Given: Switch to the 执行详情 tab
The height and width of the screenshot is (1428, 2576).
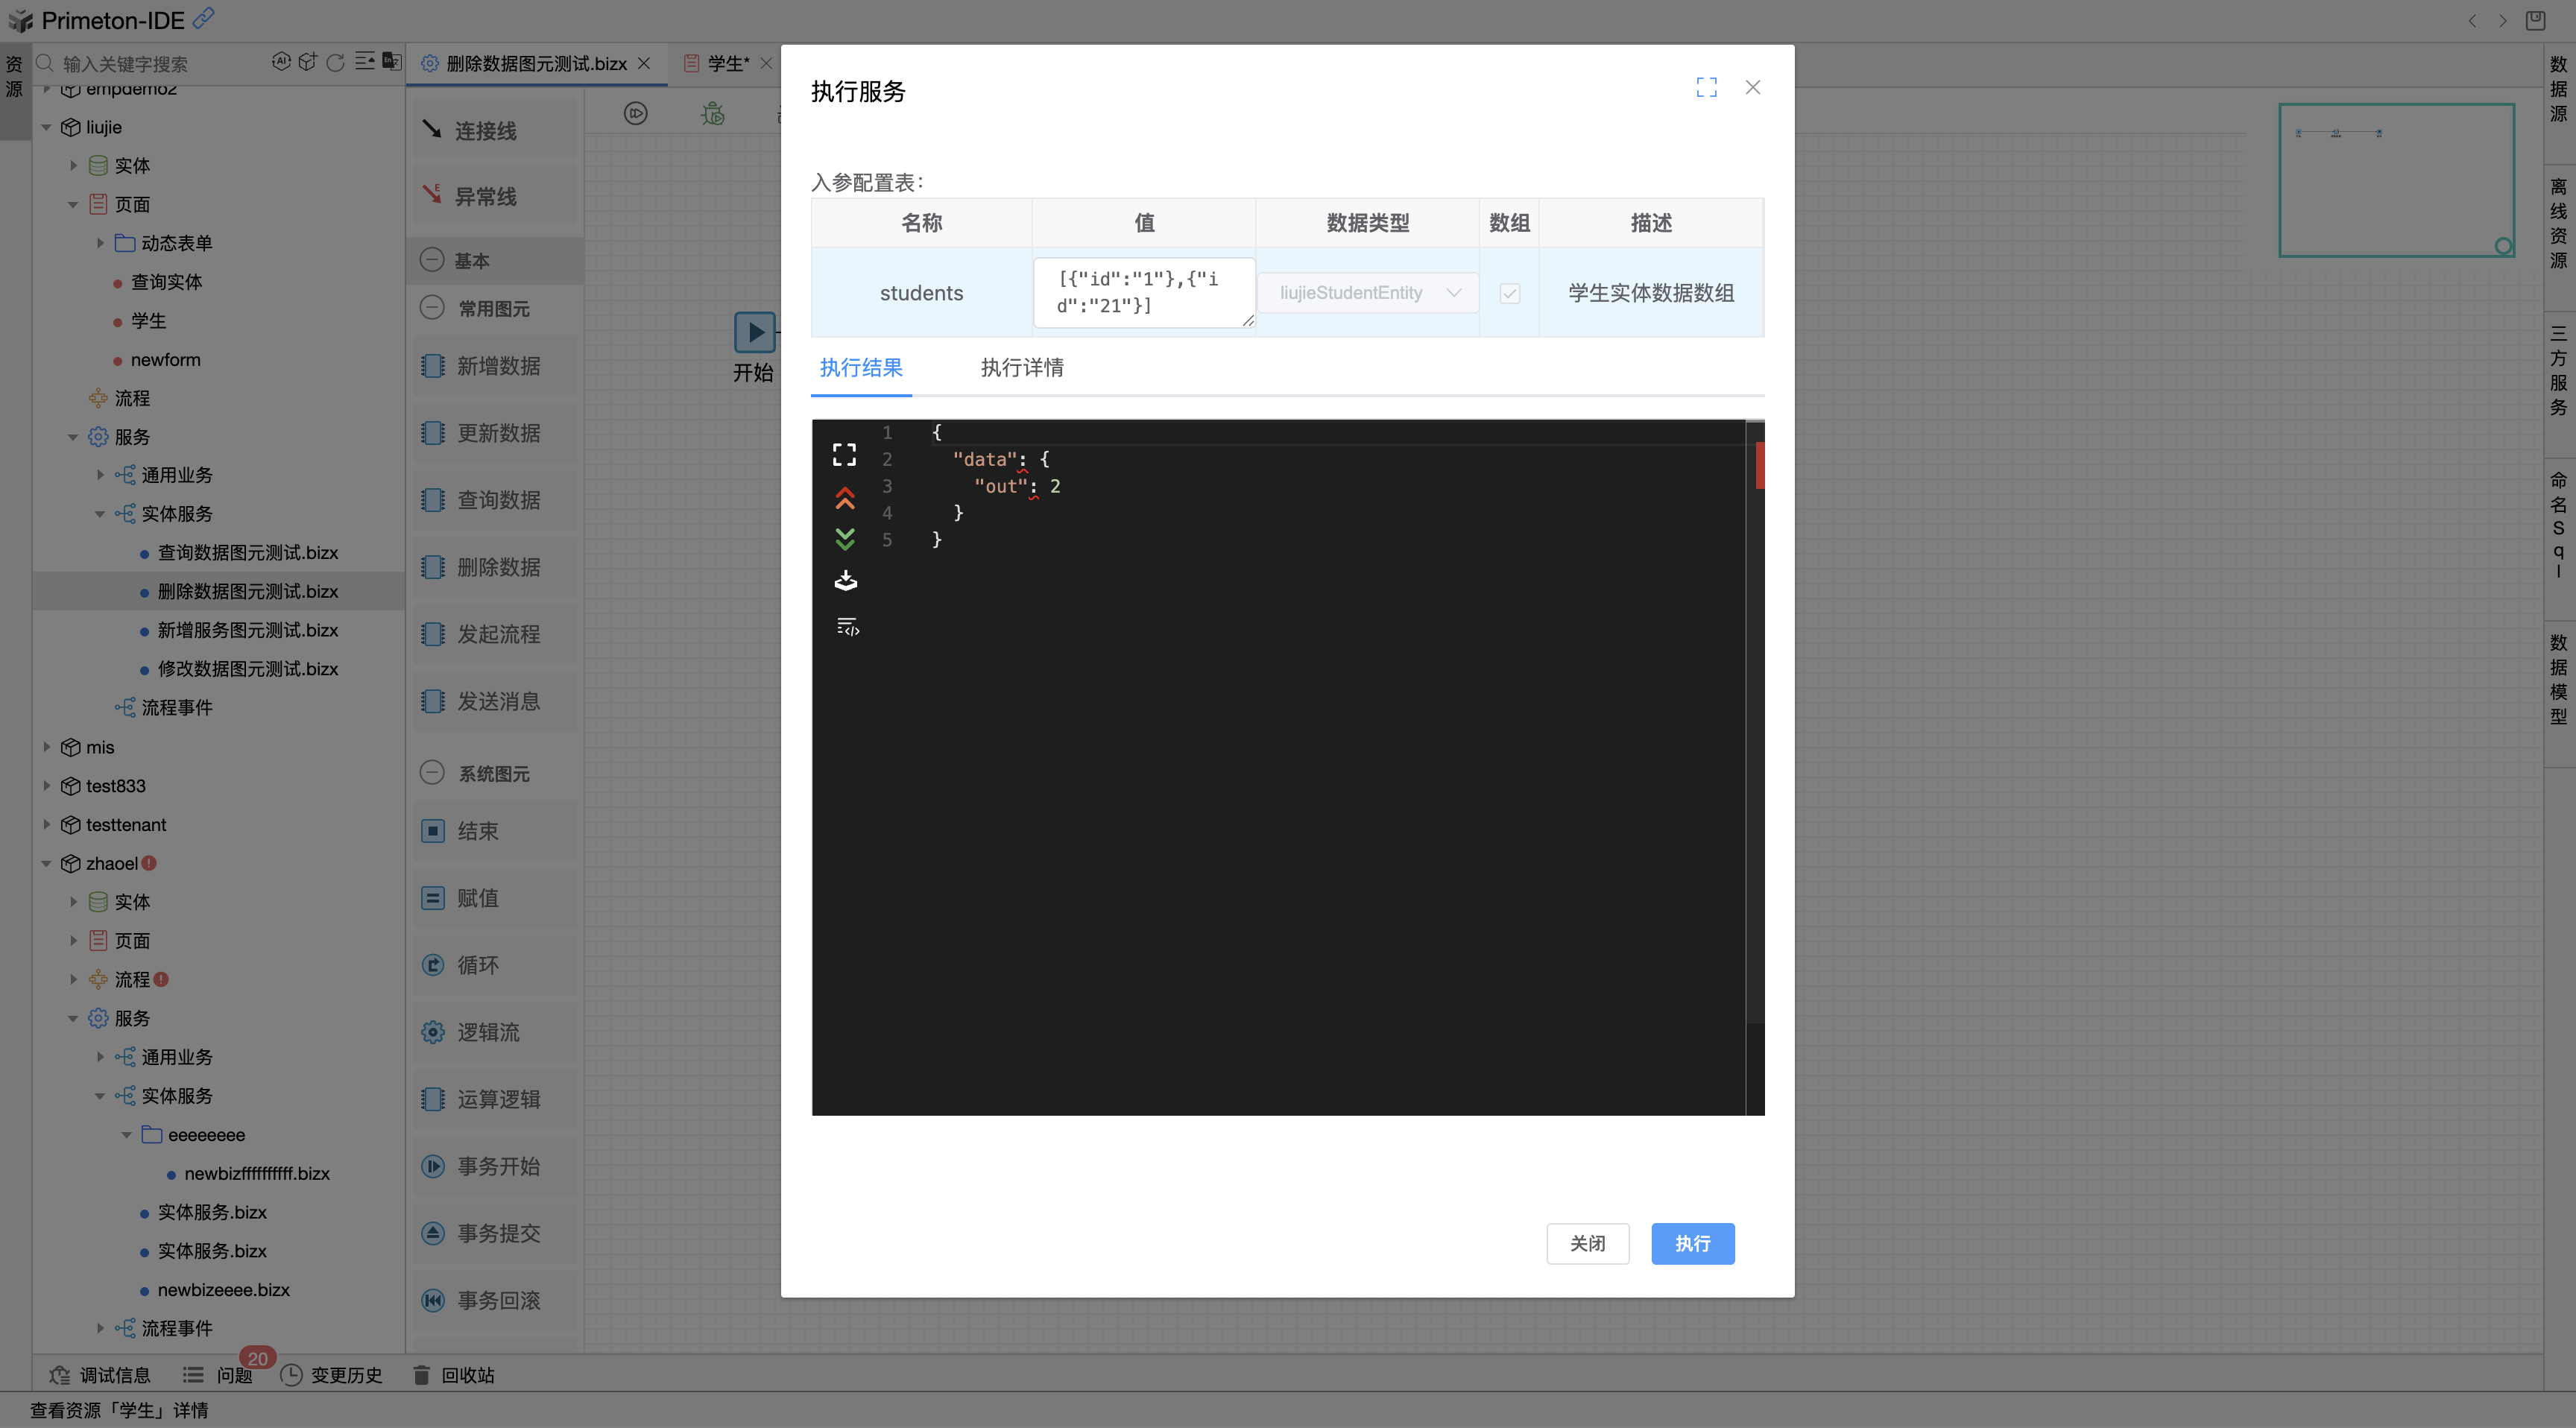Looking at the screenshot, I should 1021,368.
